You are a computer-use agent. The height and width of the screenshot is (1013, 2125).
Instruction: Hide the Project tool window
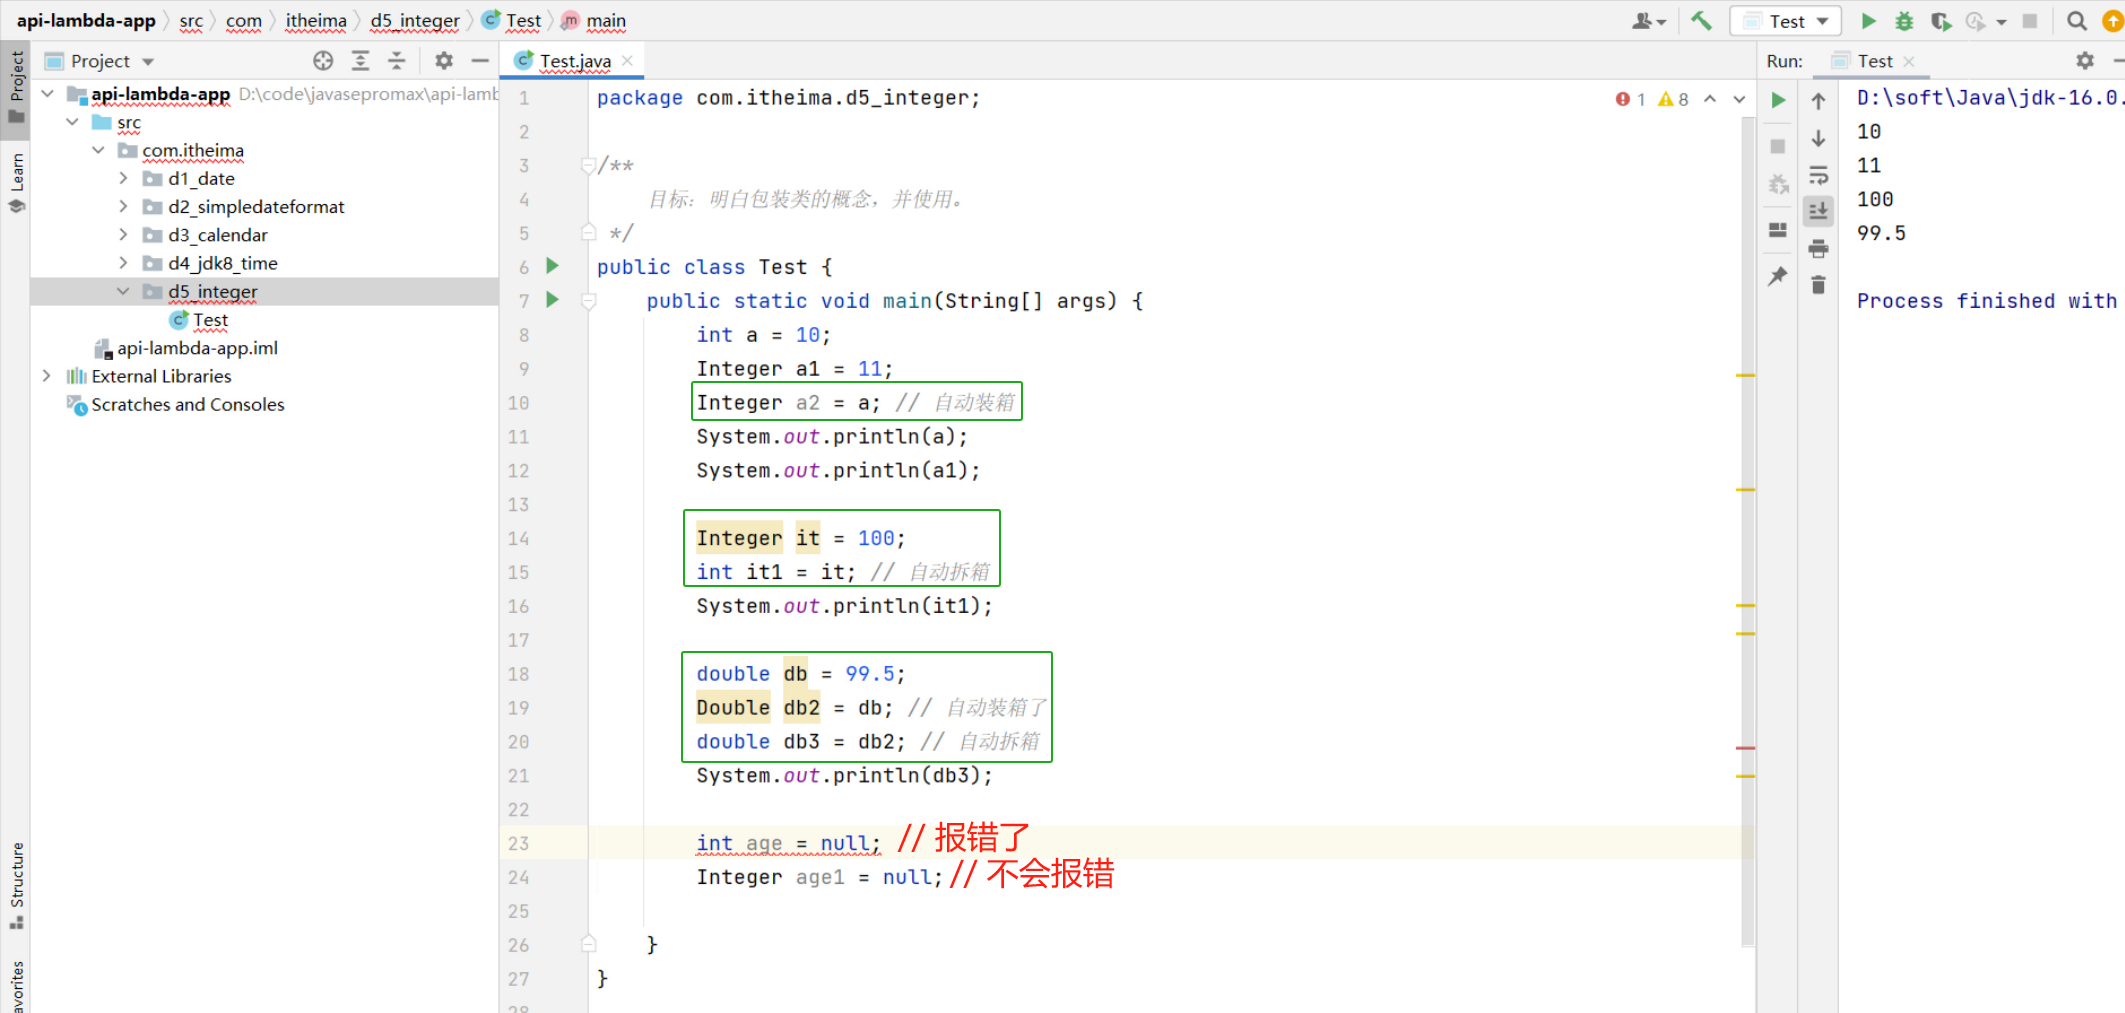(x=480, y=61)
